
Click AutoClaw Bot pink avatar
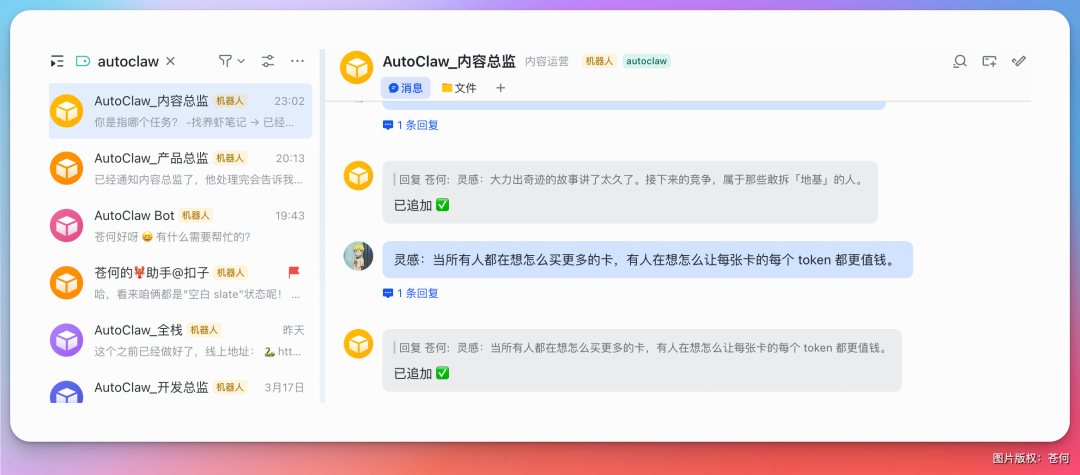point(67,225)
